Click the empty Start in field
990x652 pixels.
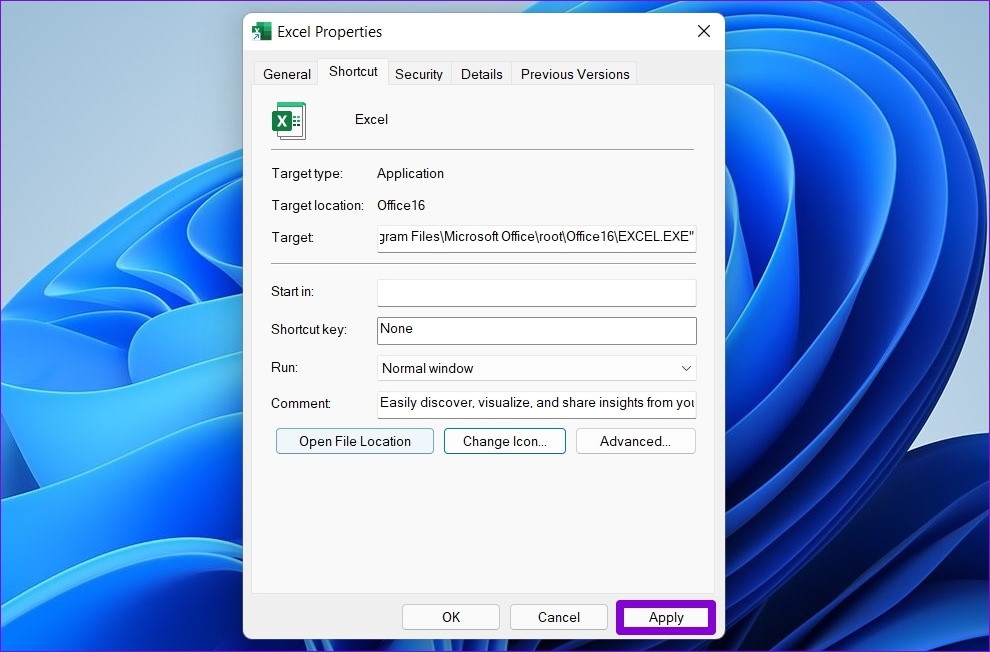[x=536, y=292]
